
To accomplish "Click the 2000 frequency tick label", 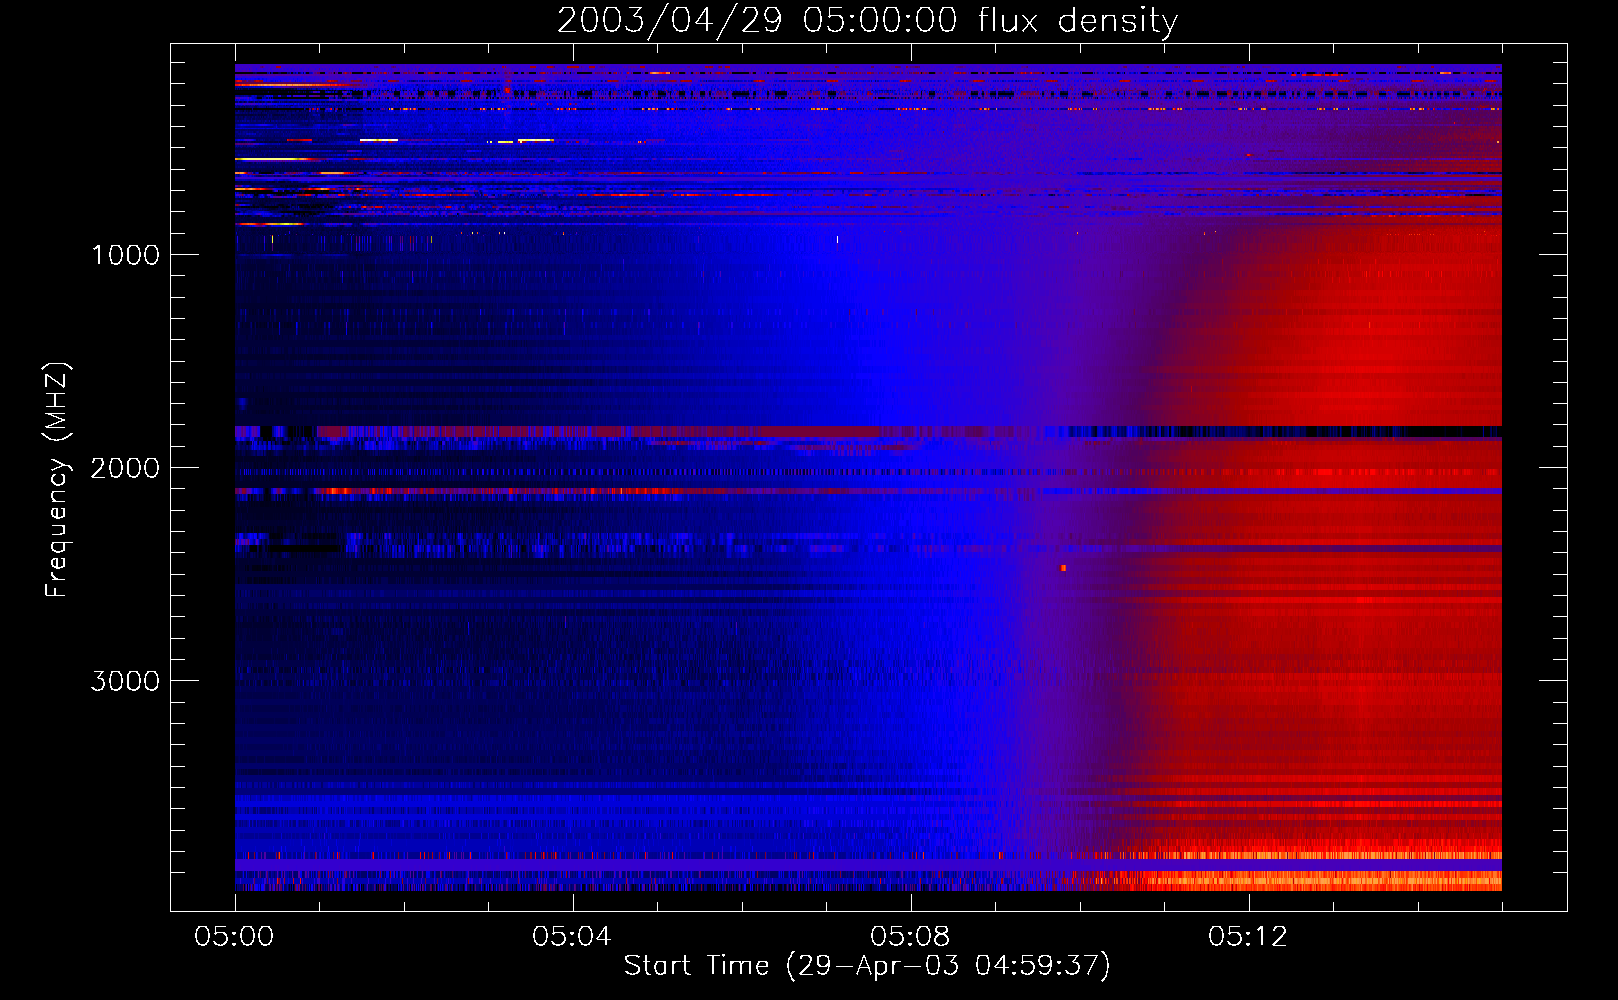I will (x=125, y=468).
